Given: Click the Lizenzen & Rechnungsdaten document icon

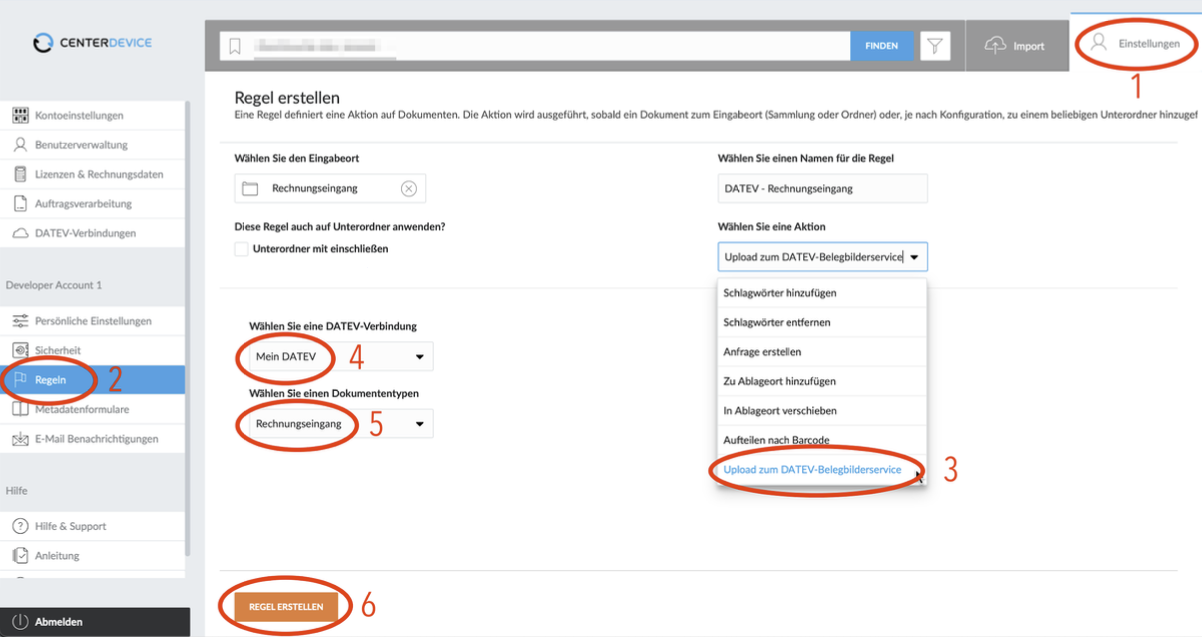Looking at the screenshot, I should point(20,174).
